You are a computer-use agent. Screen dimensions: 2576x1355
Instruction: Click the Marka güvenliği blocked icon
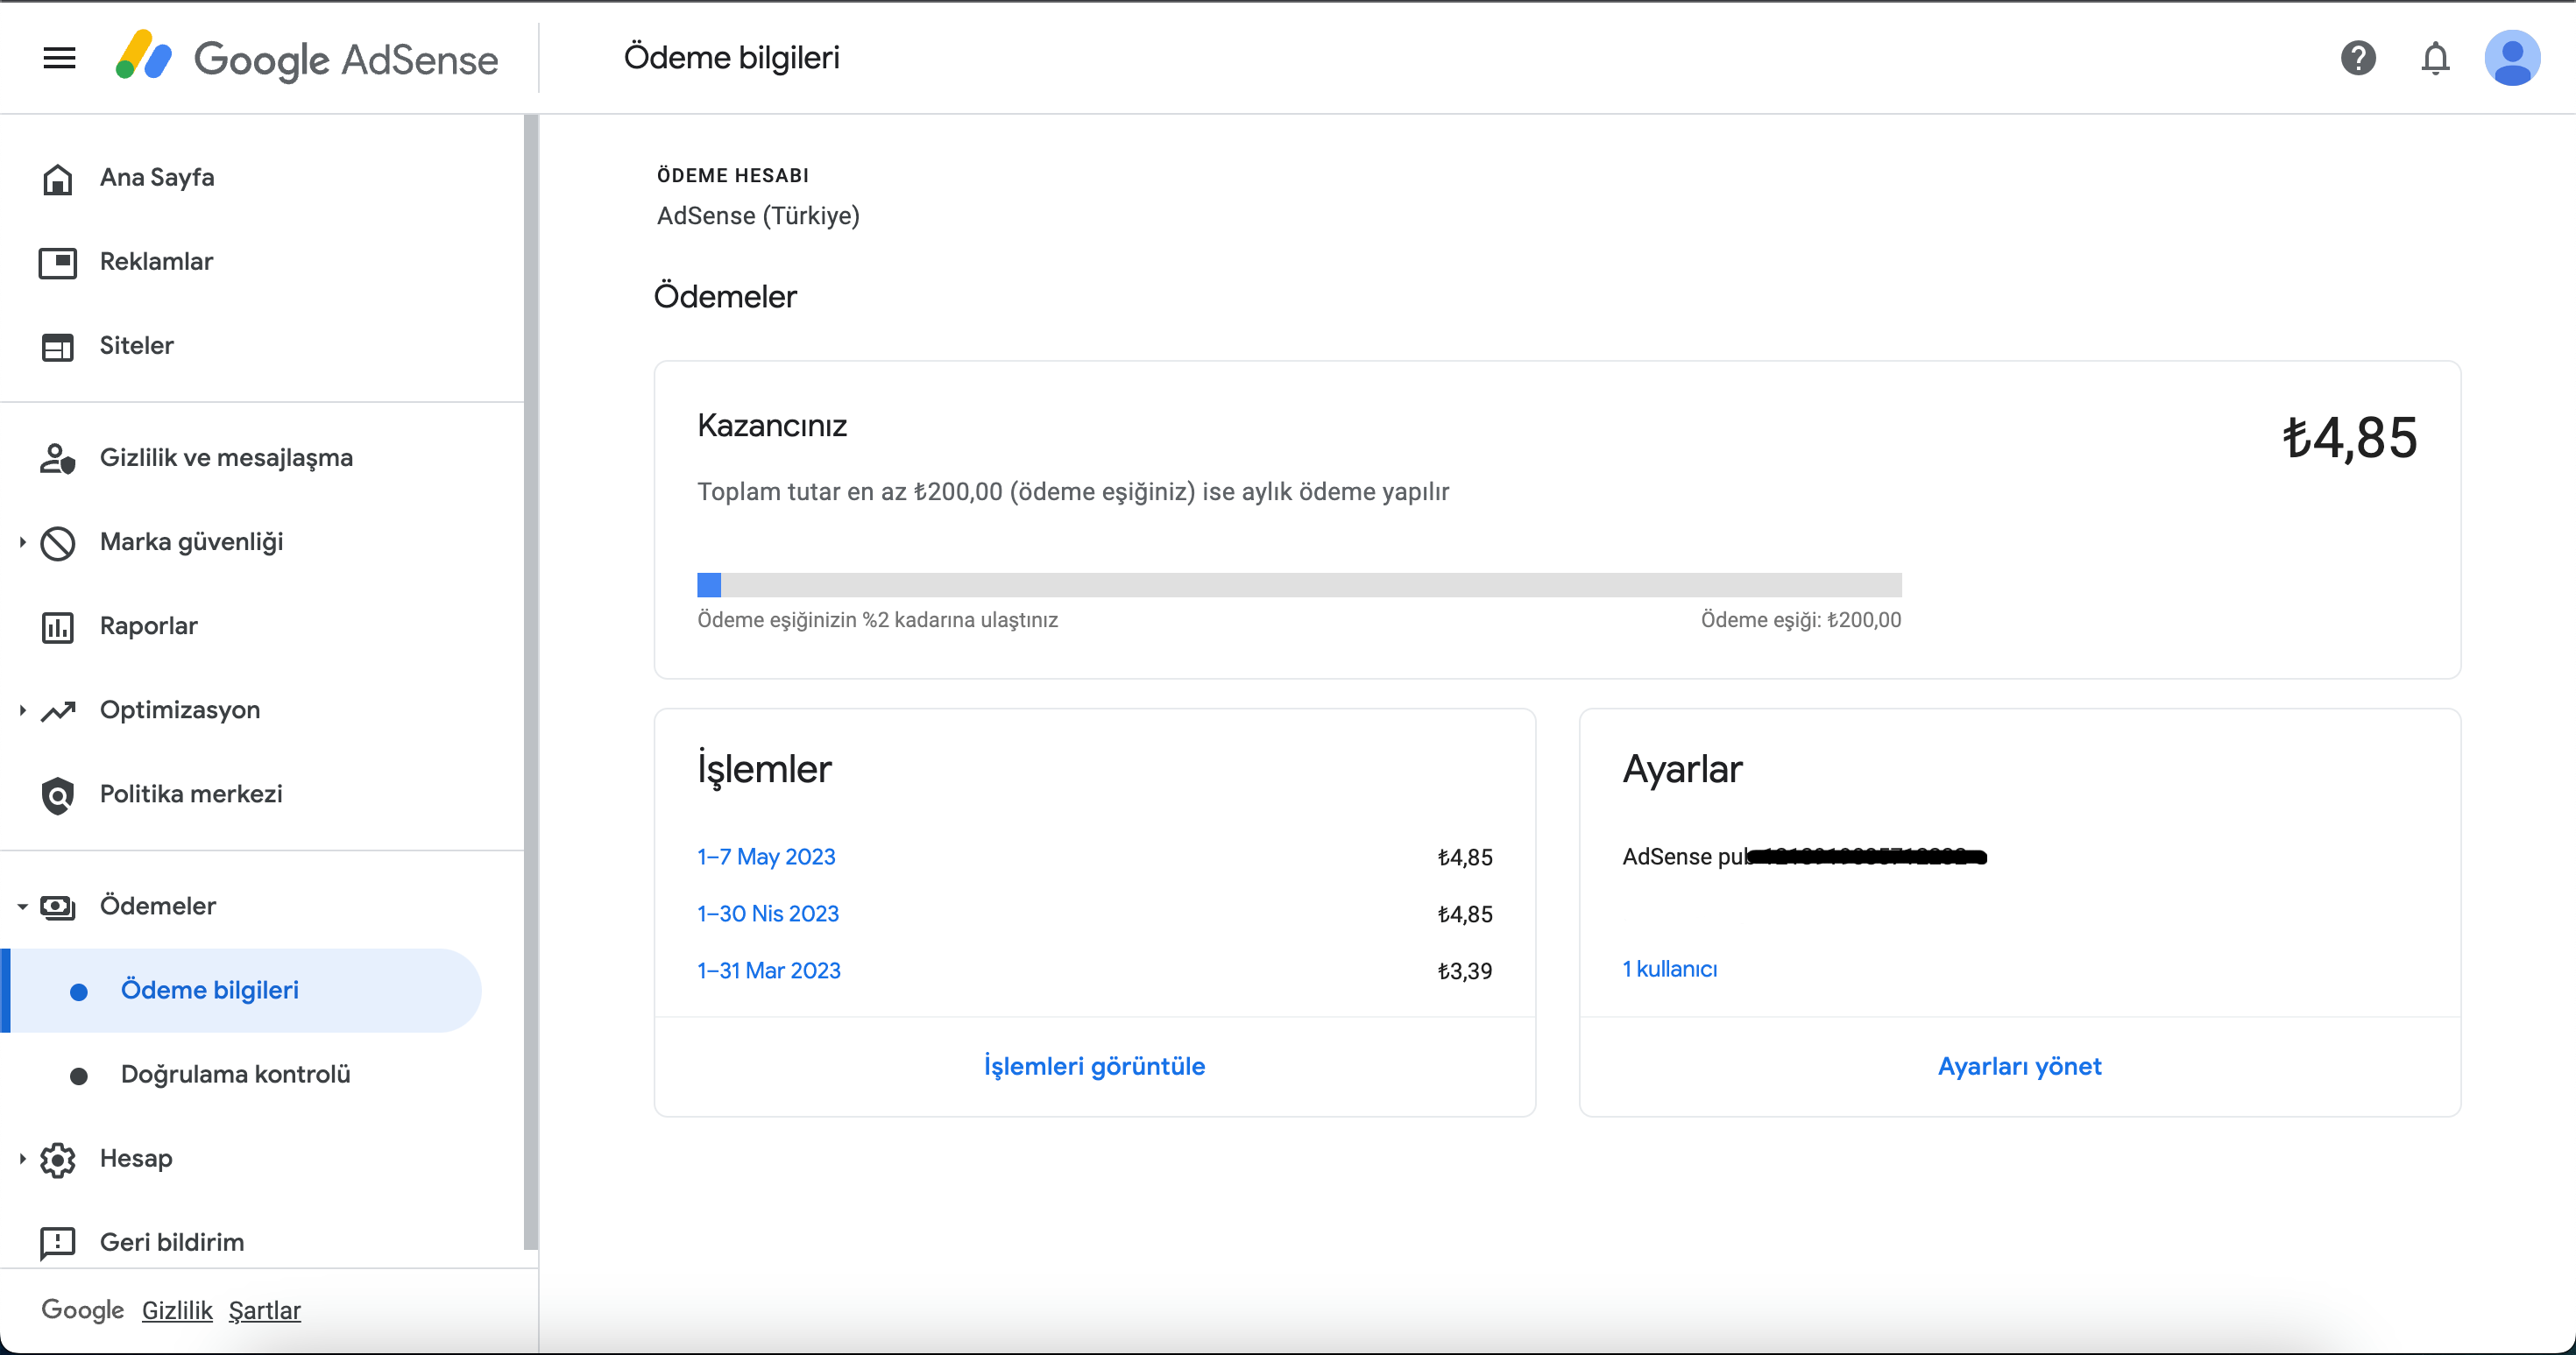pos(58,542)
